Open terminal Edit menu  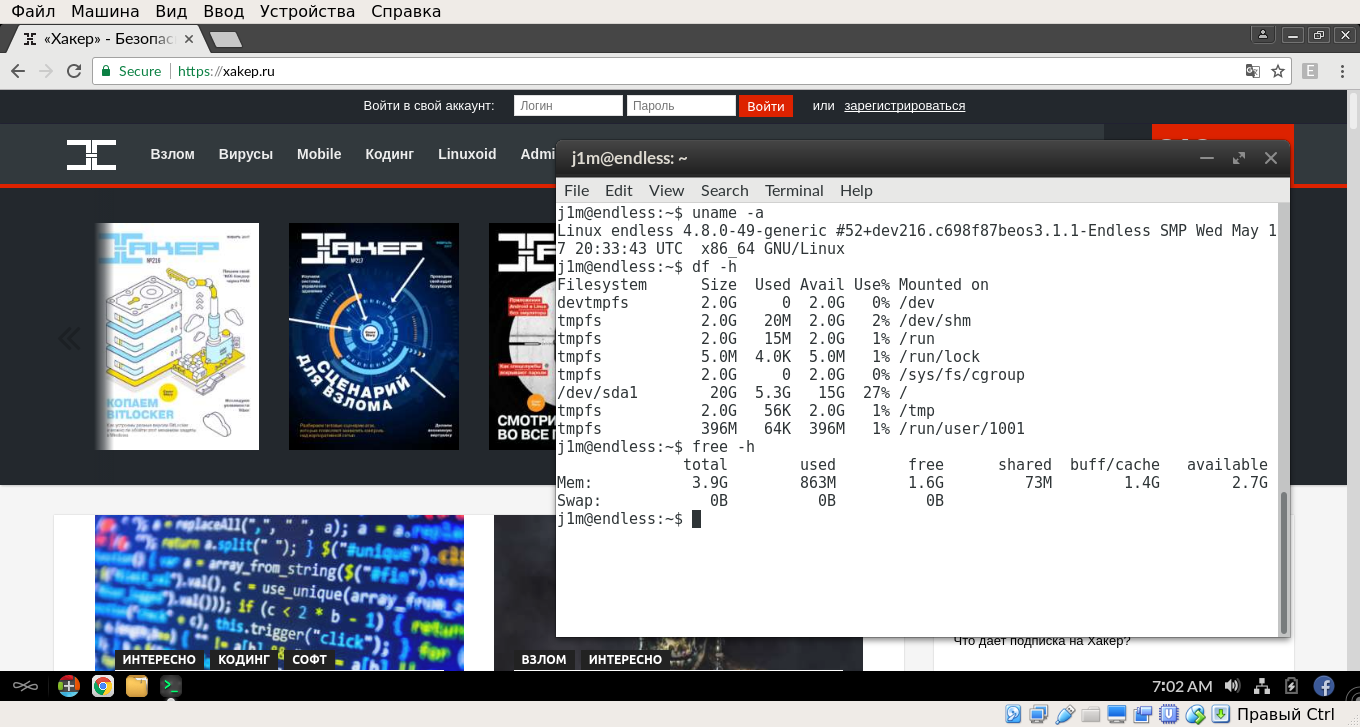(x=618, y=190)
